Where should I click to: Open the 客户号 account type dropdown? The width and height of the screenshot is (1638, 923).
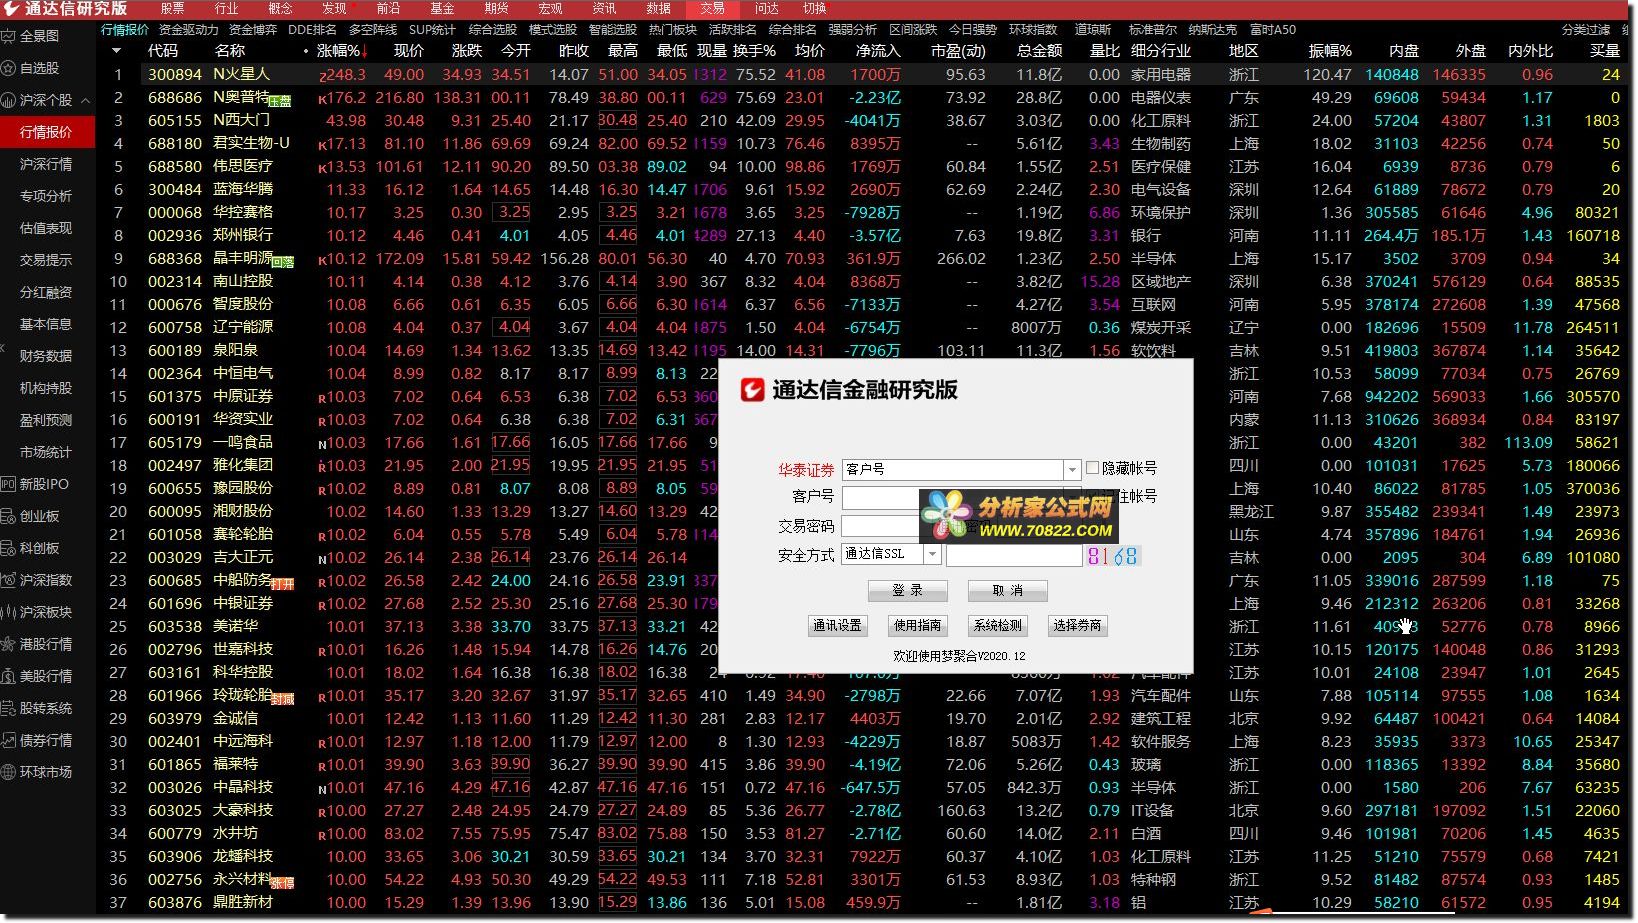tap(1072, 469)
